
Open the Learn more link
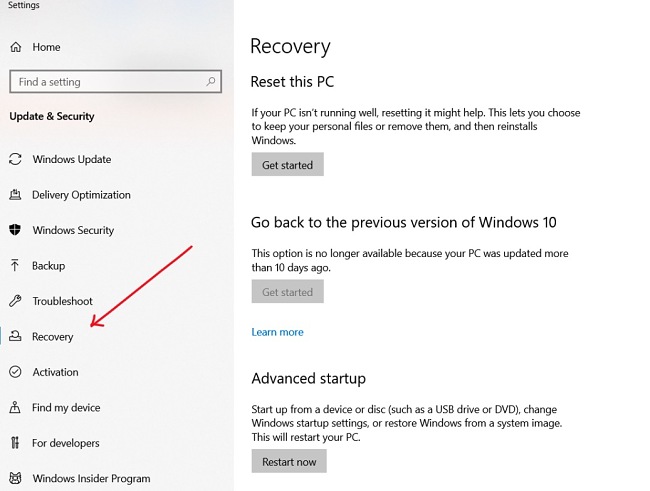tap(277, 332)
